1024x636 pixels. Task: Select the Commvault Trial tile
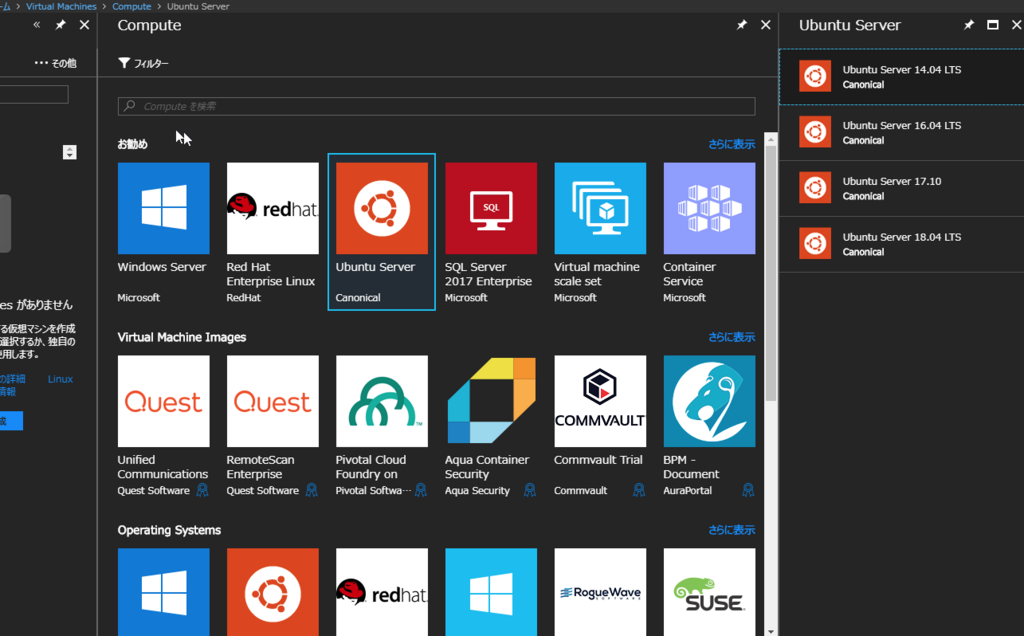pyautogui.click(x=600, y=425)
